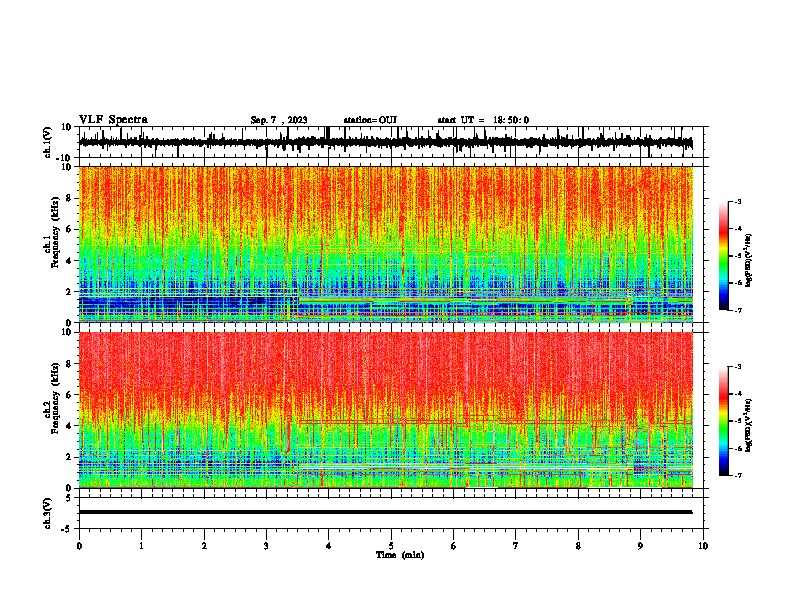This screenshot has height=612, width=792.
Task: Click the ch.2 spectrogram color scale bar
Action: [x=724, y=421]
